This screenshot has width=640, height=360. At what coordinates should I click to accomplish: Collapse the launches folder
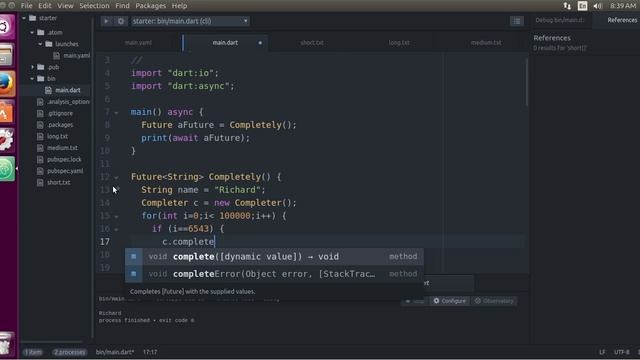coord(40,44)
